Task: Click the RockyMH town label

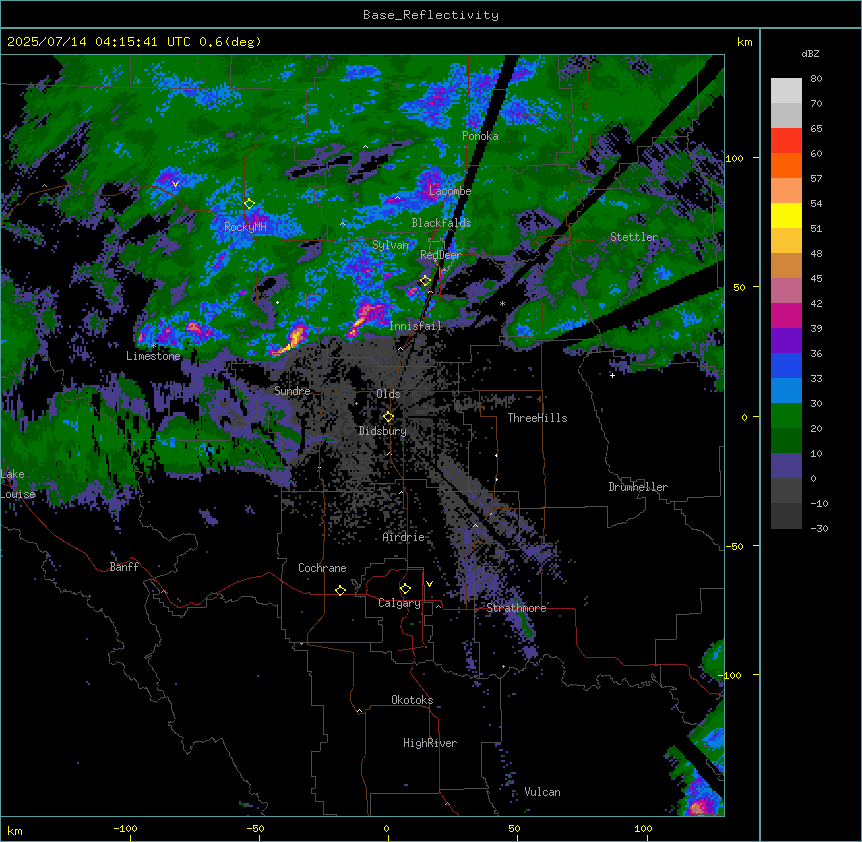Action: [245, 226]
